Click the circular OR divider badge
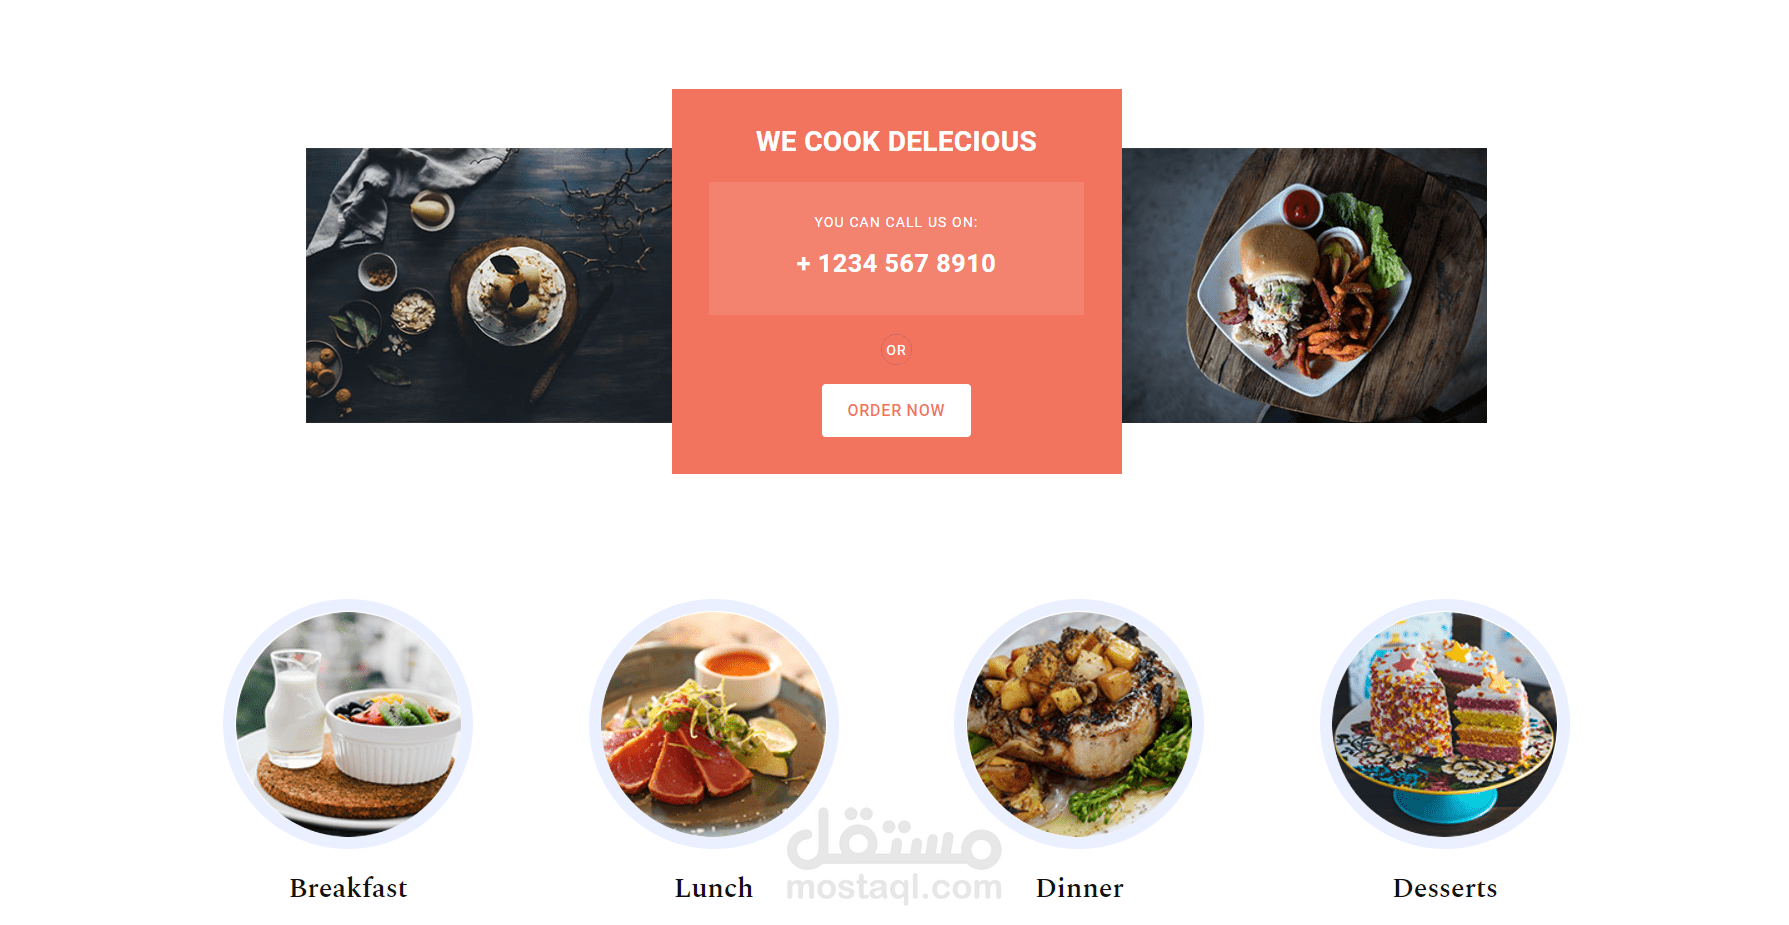This screenshot has height=925, width=1789. click(896, 350)
